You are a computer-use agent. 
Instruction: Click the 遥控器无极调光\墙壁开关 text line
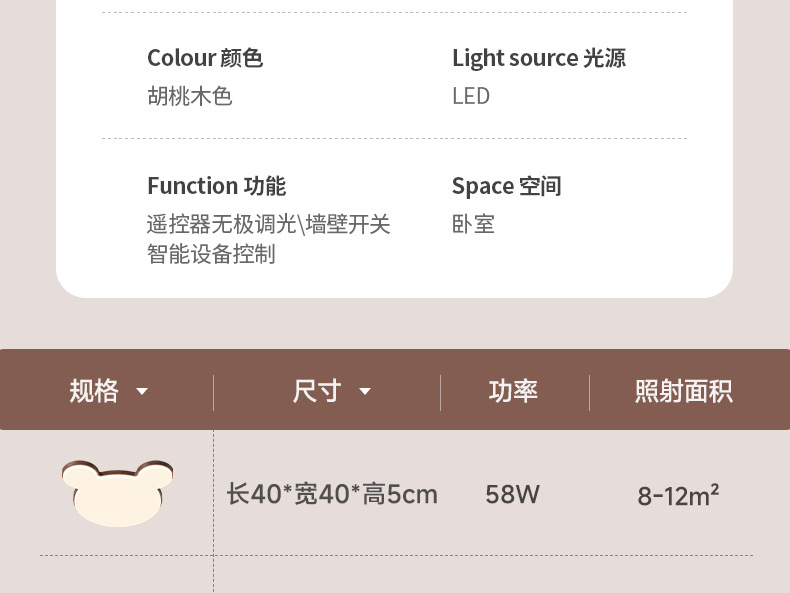point(268,224)
